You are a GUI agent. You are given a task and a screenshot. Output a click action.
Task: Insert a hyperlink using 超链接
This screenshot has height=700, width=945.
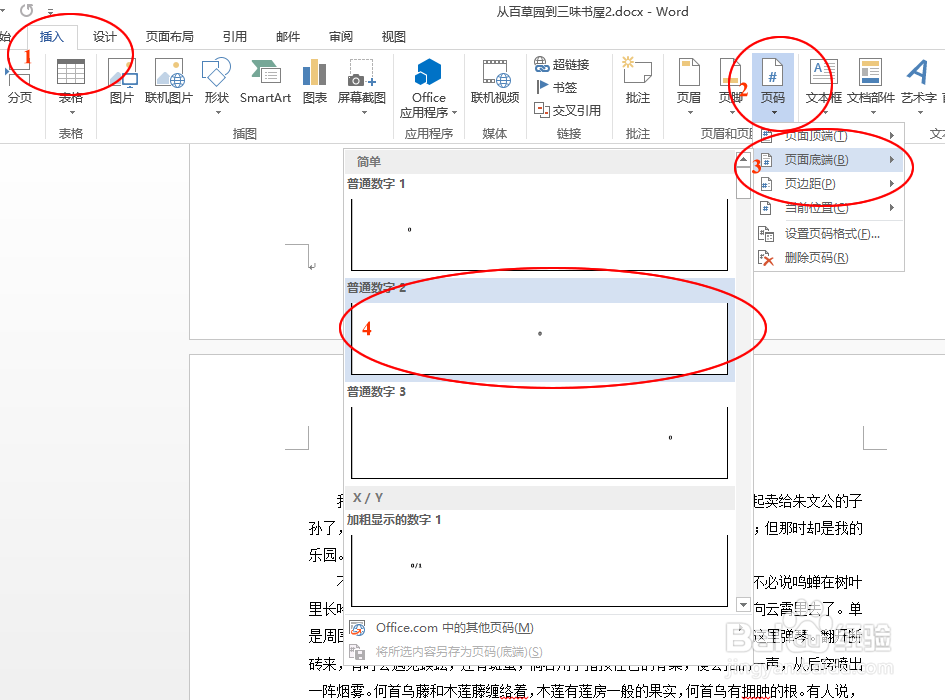[x=569, y=63]
